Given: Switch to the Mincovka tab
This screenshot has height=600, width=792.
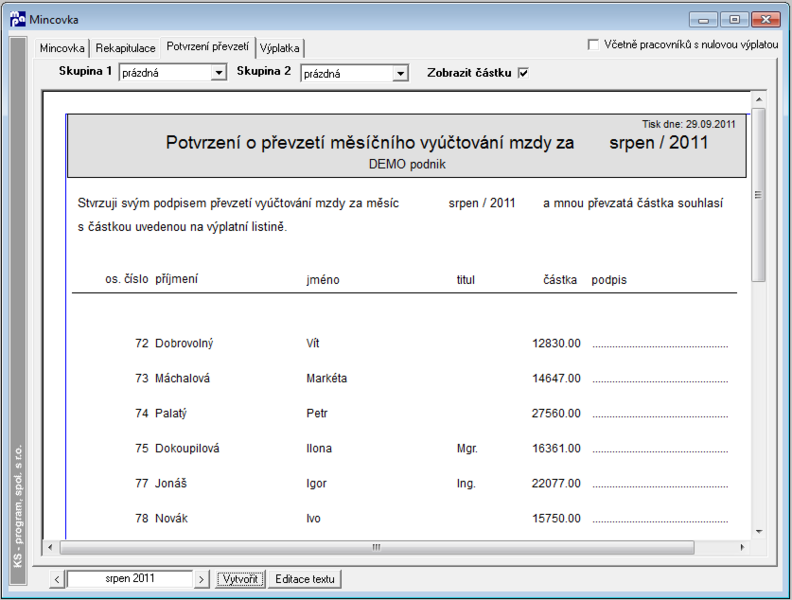Looking at the screenshot, I should tap(62, 48).
